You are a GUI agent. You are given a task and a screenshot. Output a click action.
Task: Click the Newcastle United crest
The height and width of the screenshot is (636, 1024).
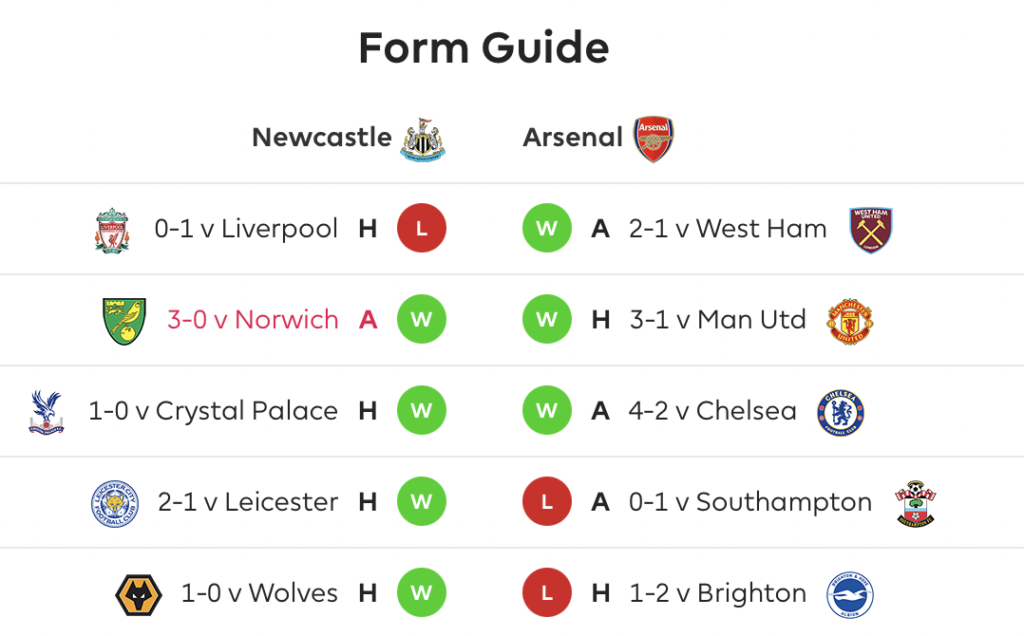click(423, 139)
